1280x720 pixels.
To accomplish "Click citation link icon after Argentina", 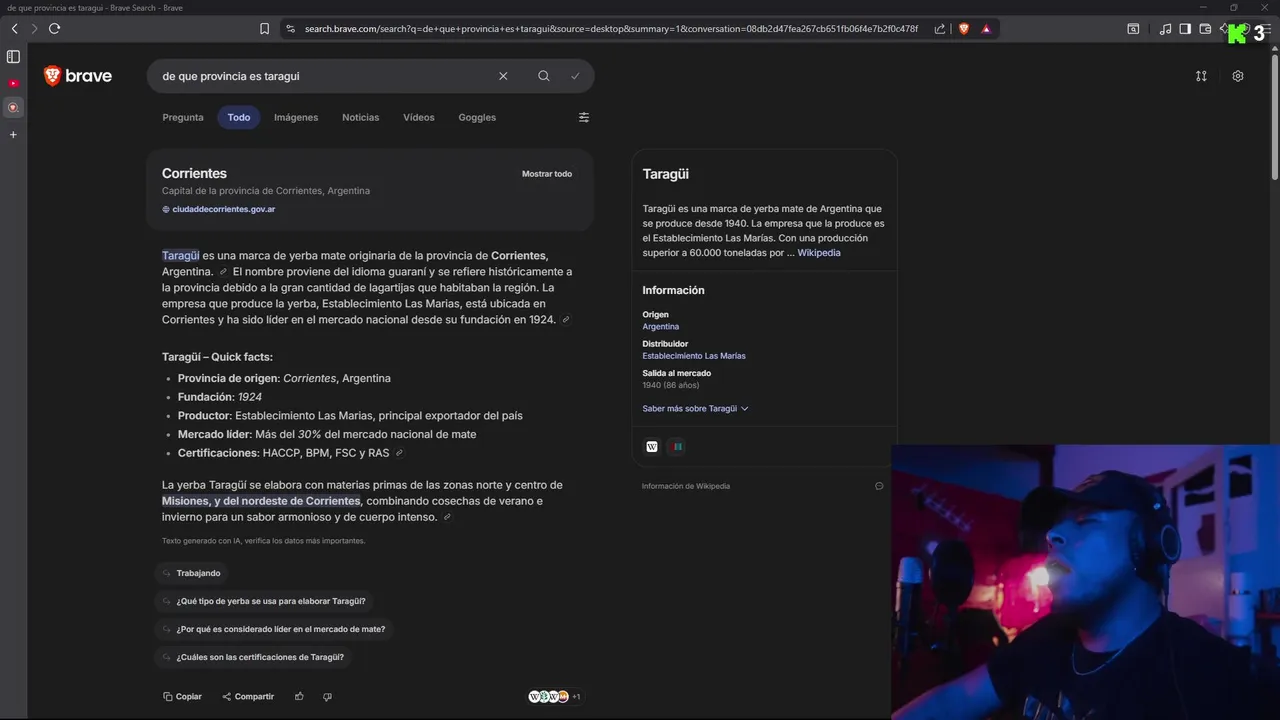I will tap(224, 272).
